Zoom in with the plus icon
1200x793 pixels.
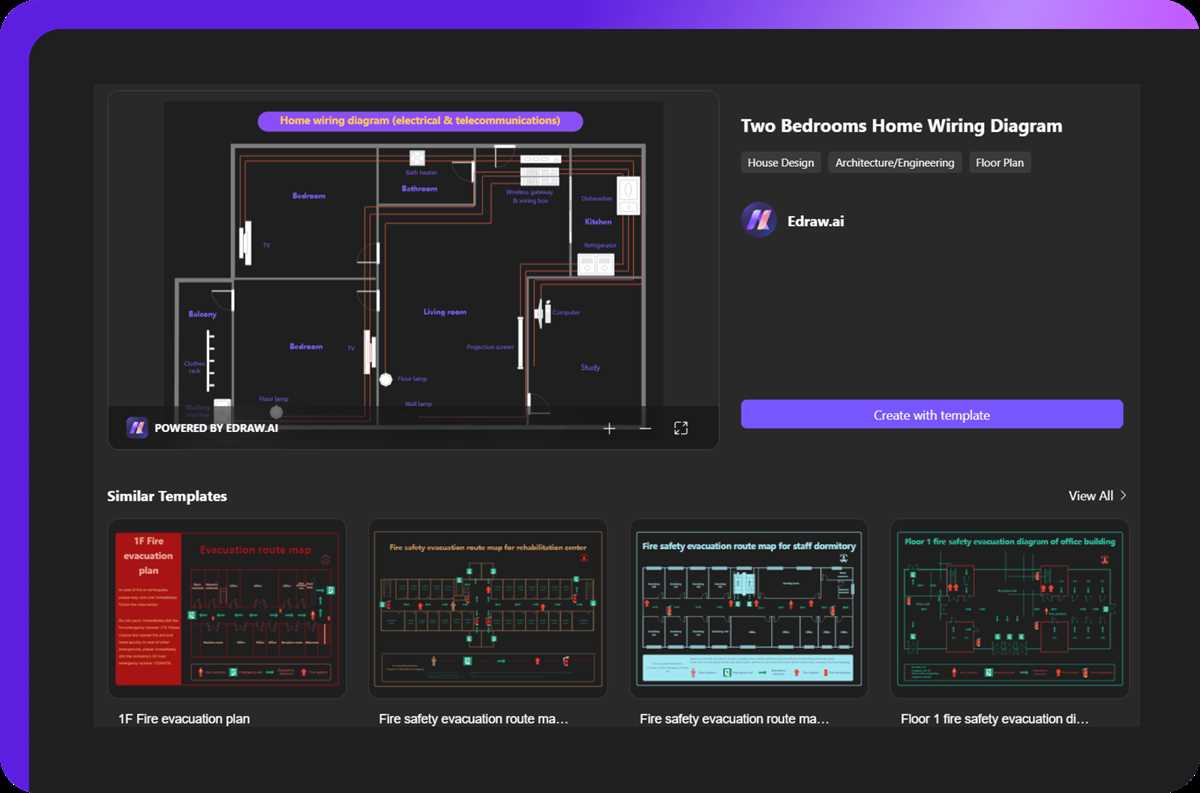609,428
